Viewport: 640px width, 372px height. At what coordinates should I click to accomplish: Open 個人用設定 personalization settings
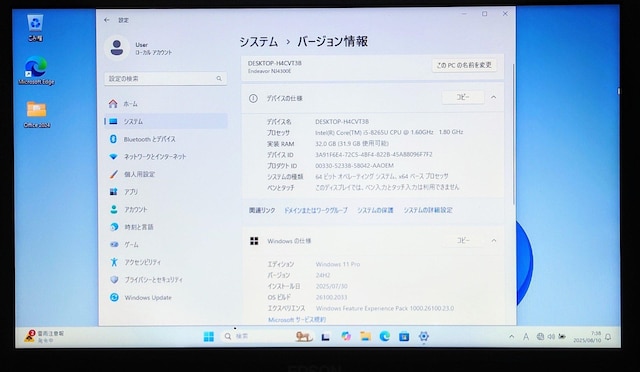point(165,174)
